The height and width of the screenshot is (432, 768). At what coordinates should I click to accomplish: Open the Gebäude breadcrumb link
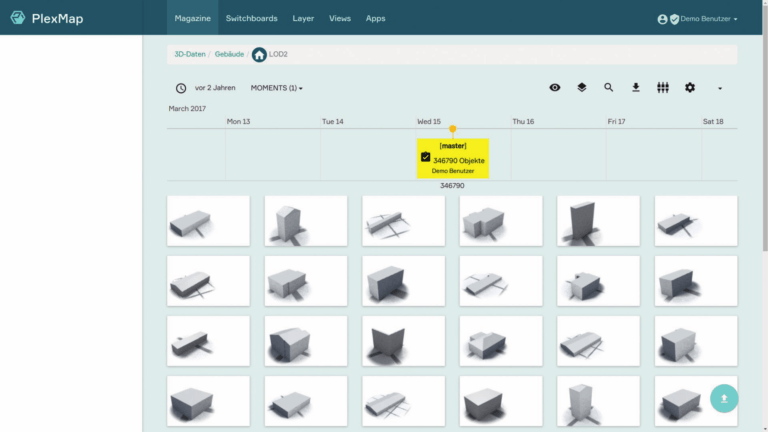point(229,55)
